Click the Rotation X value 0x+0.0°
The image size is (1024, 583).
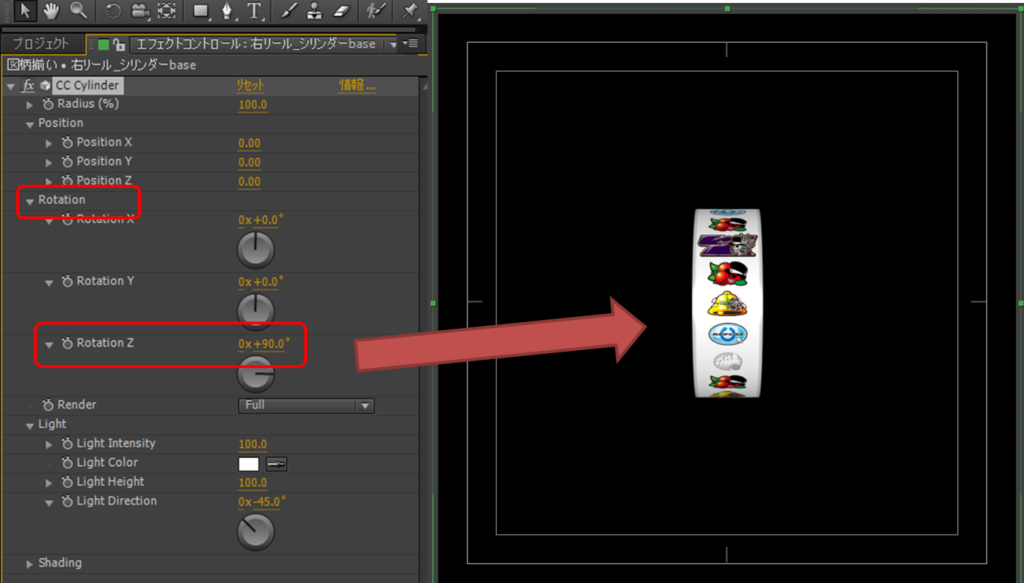coord(261,220)
